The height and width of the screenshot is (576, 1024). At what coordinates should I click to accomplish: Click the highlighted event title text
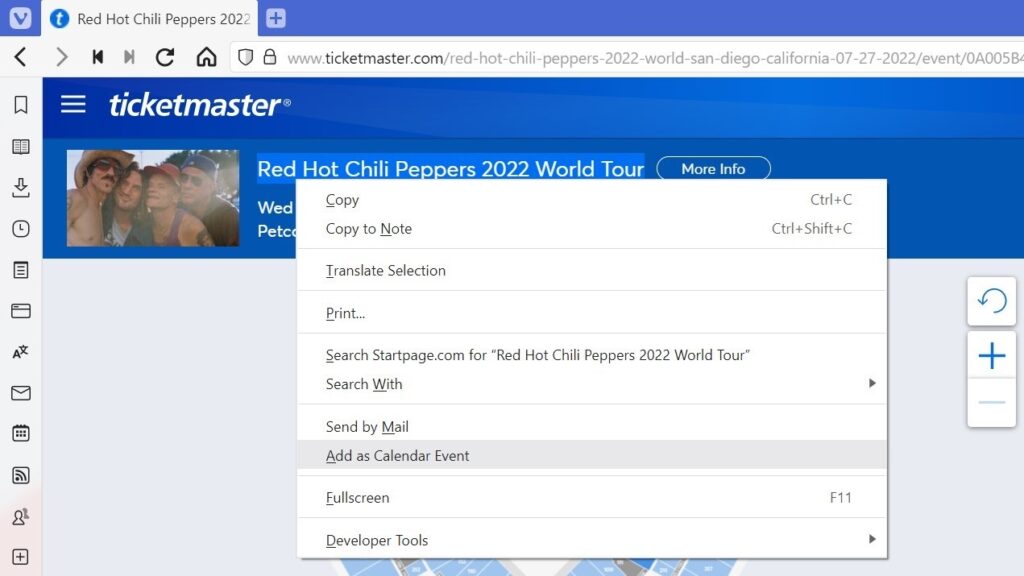point(451,169)
